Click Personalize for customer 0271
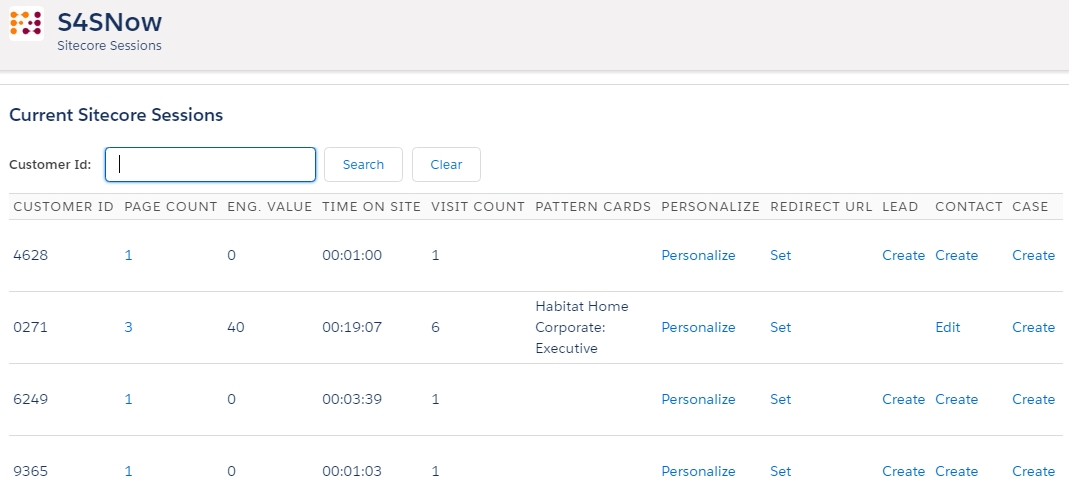Viewport: 1069px width, 491px height. point(698,328)
